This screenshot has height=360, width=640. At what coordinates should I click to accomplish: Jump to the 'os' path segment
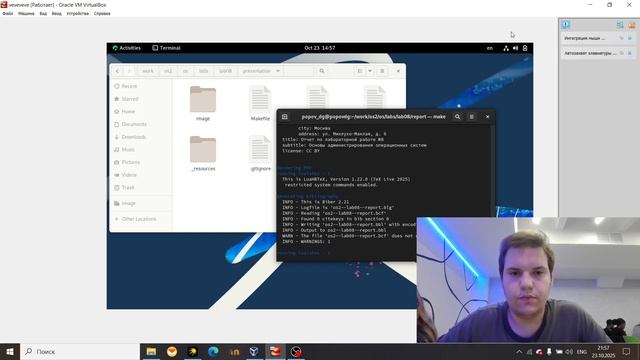(x=185, y=71)
